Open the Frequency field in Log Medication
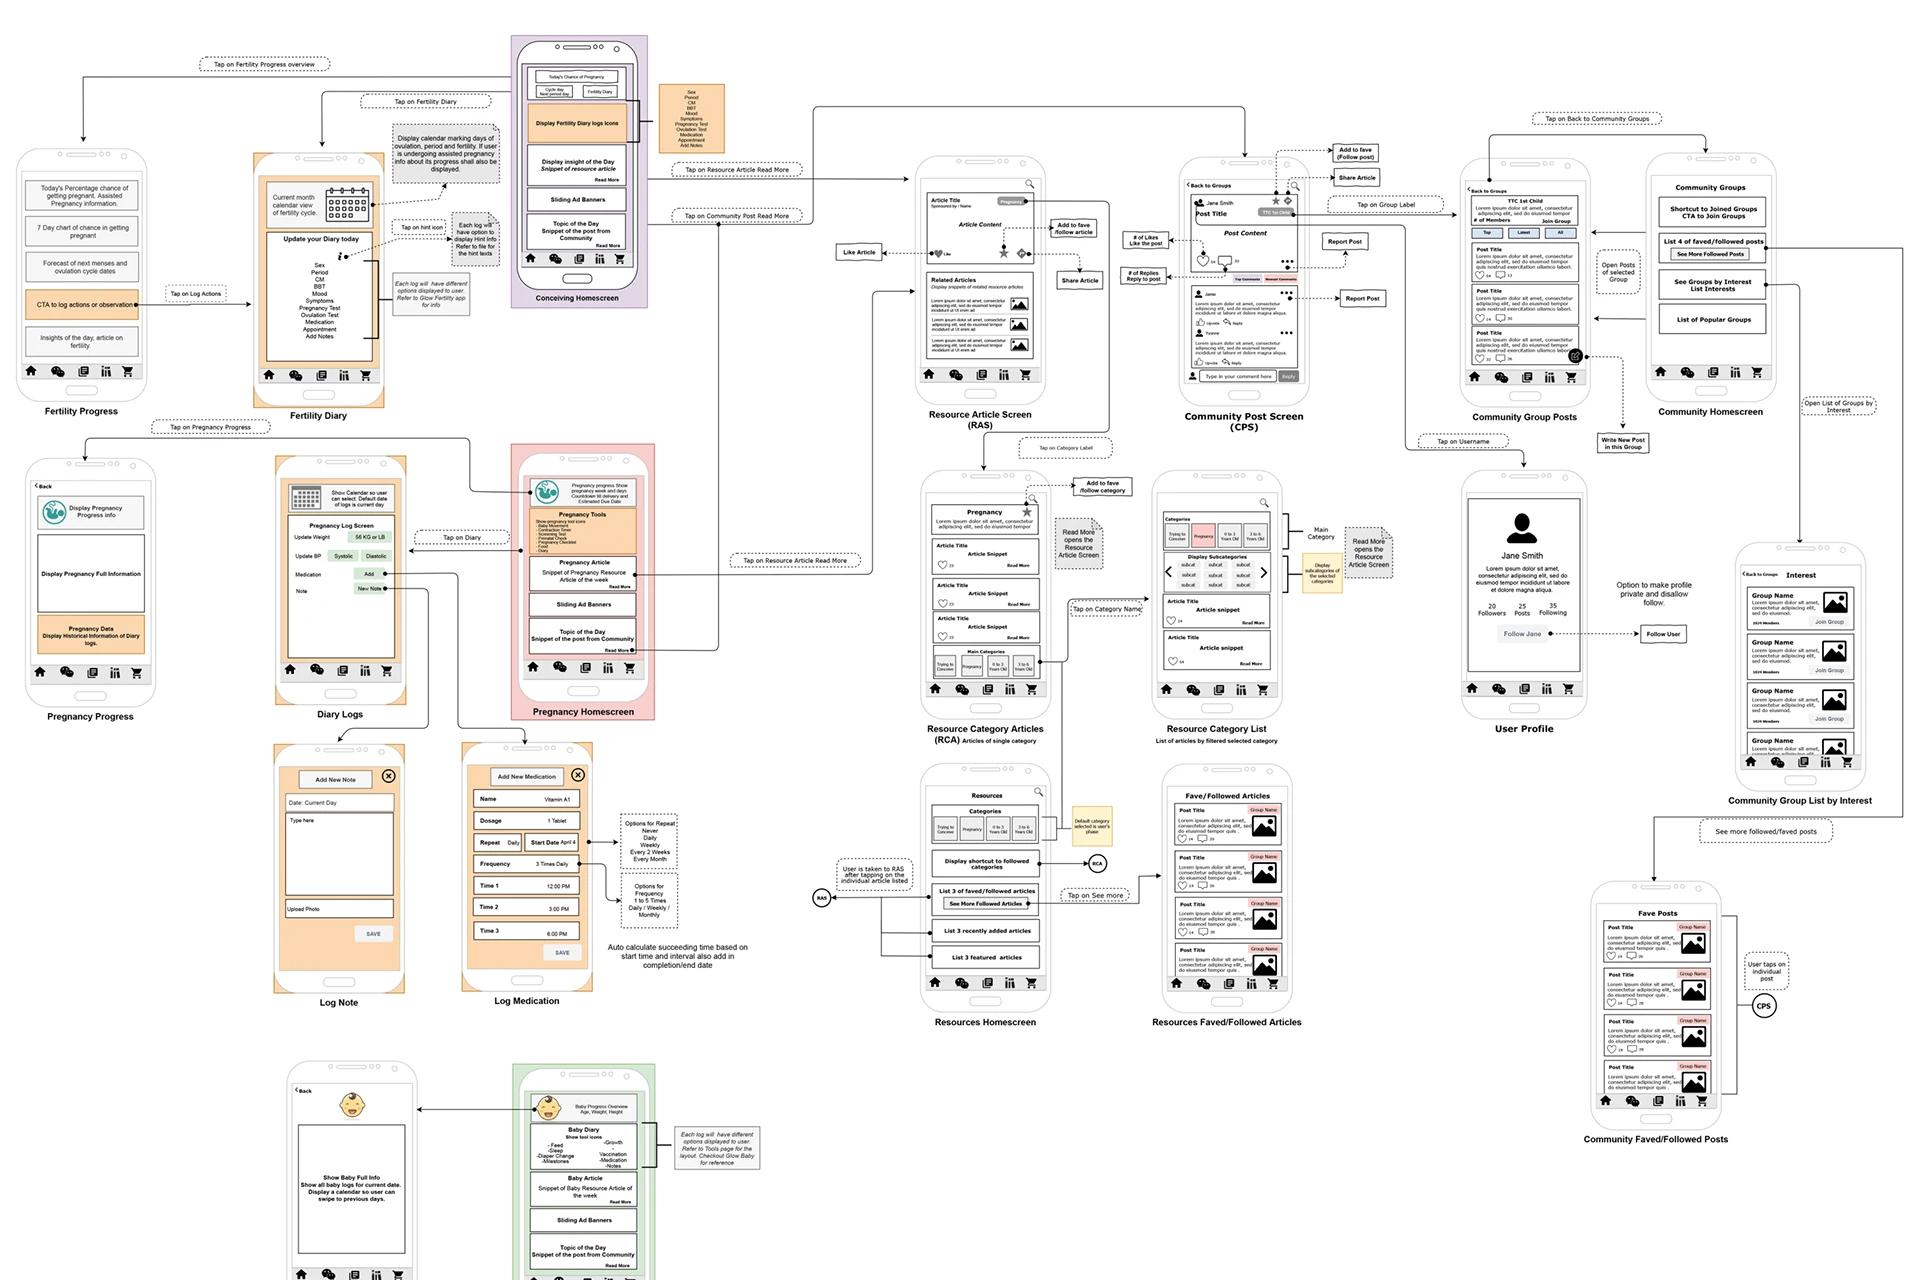The image size is (1920, 1280). pos(525,864)
